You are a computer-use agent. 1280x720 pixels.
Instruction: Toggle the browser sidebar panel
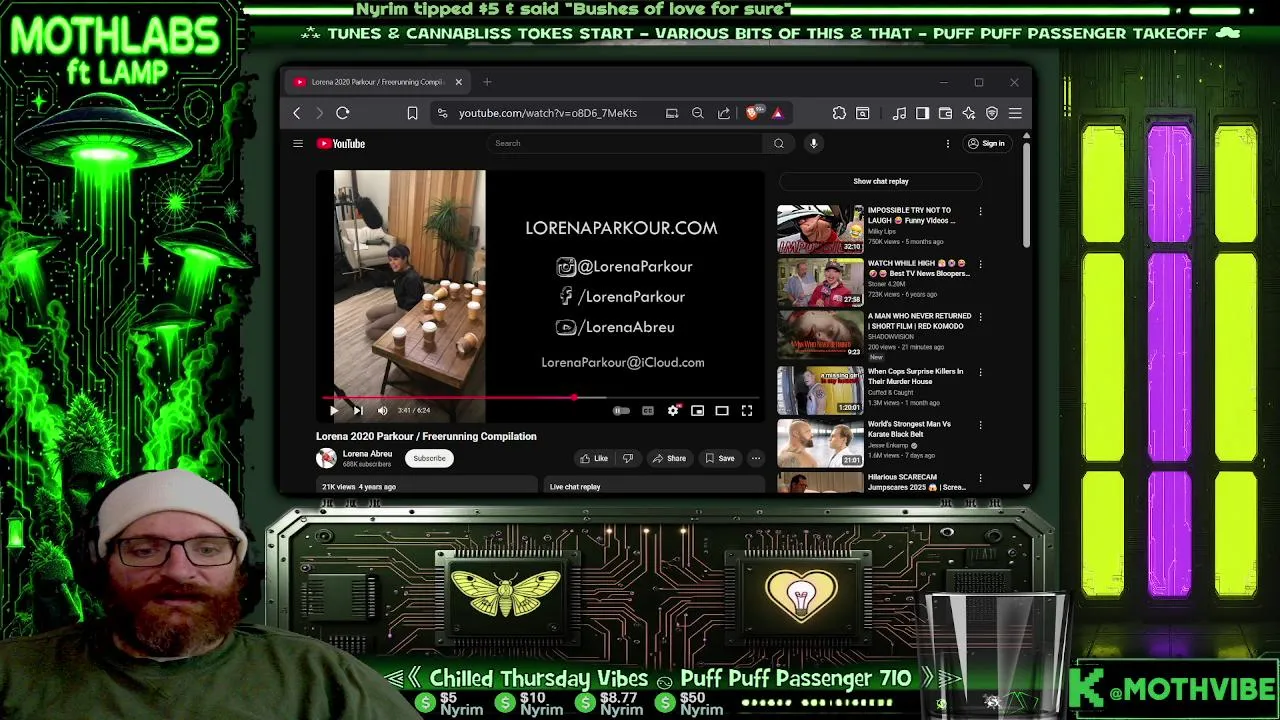[922, 113]
